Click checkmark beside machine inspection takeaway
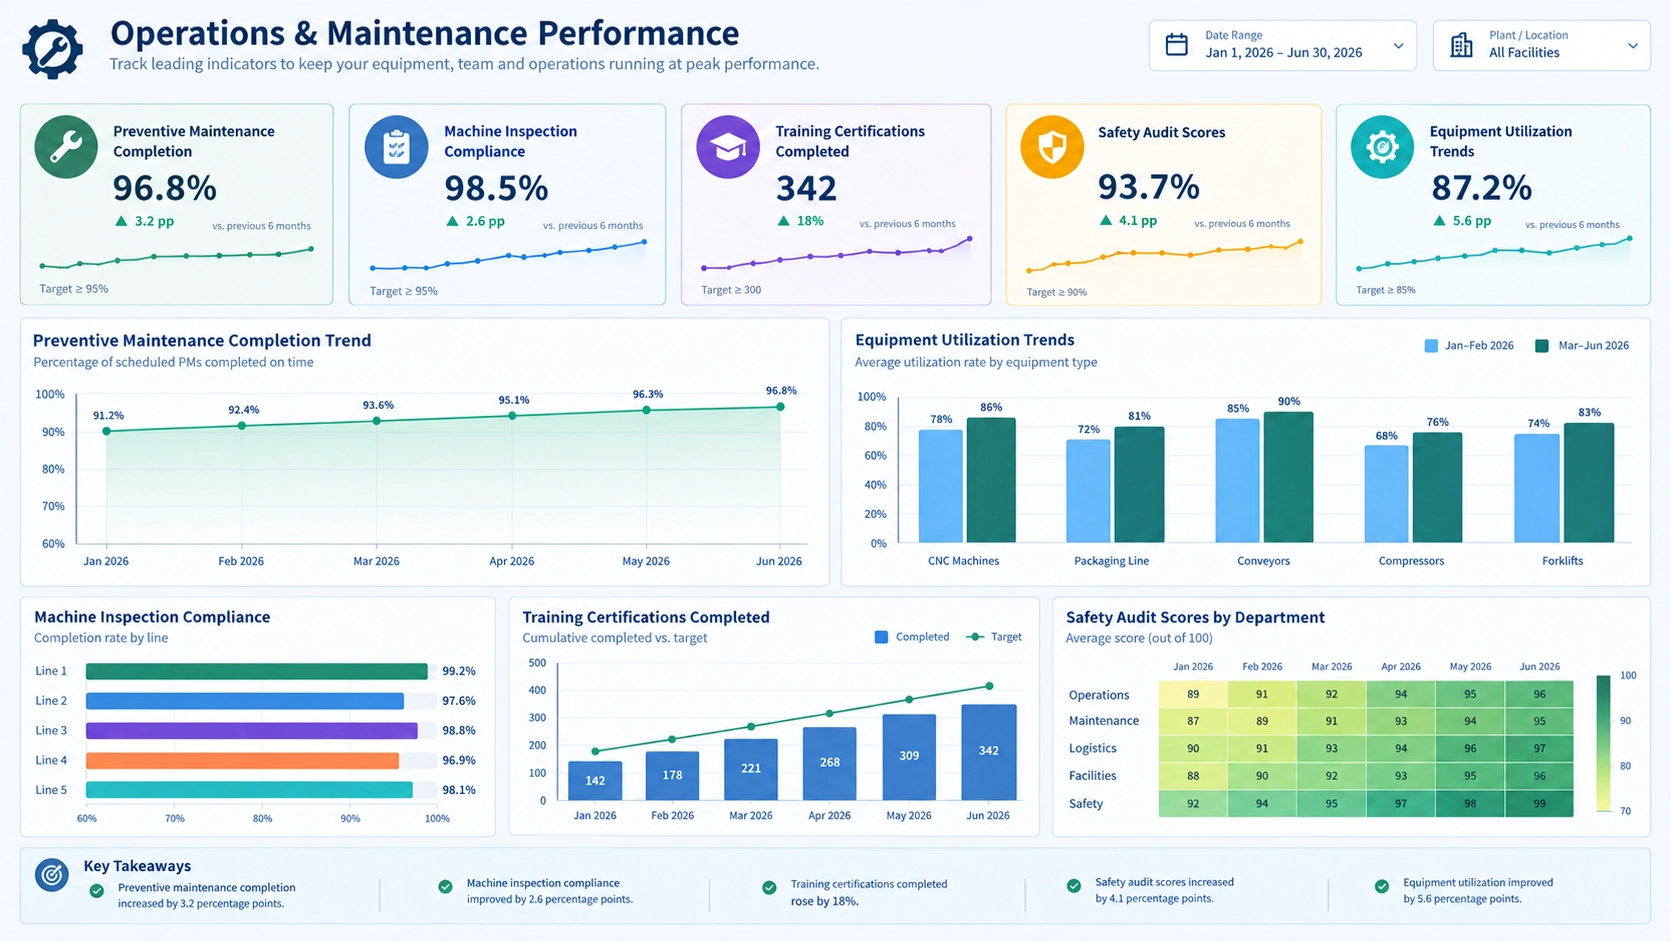 point(445,887)
